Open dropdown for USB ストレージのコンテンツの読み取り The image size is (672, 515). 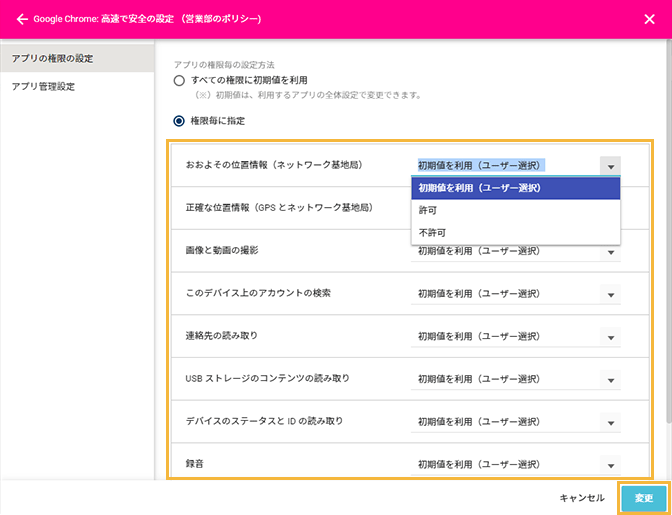(610, 380)
